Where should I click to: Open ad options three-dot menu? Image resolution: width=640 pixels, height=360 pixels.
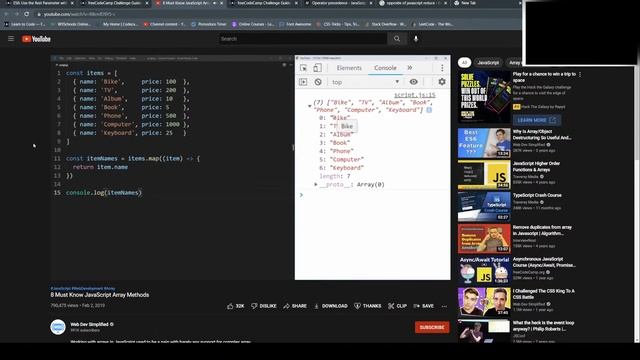coord(580,75)
